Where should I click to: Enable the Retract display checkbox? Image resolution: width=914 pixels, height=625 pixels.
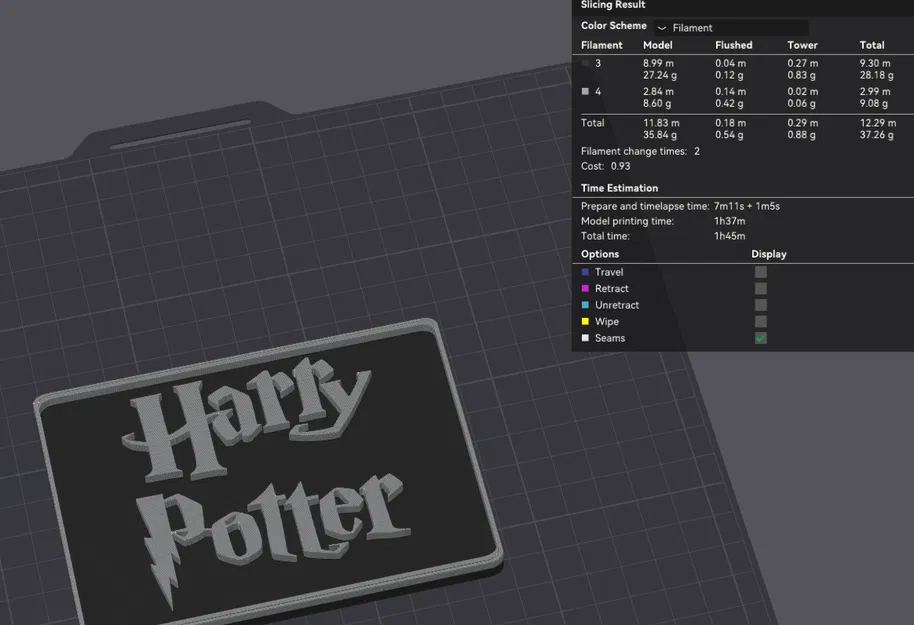pos(760,288)
